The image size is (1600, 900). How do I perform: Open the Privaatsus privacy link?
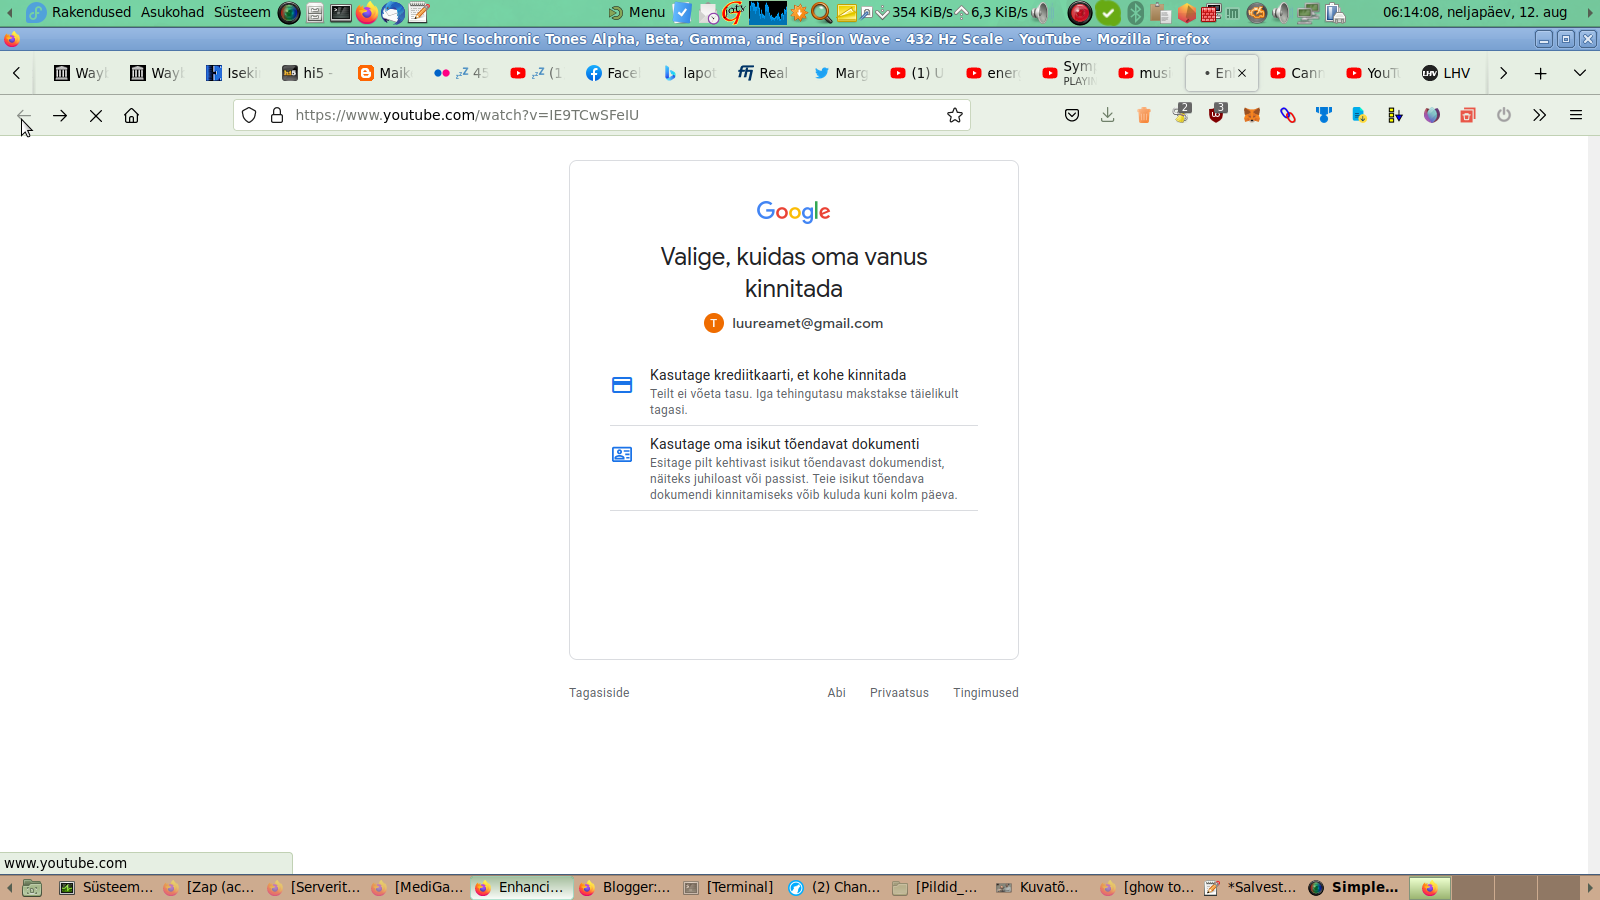(x=899, y=693)
